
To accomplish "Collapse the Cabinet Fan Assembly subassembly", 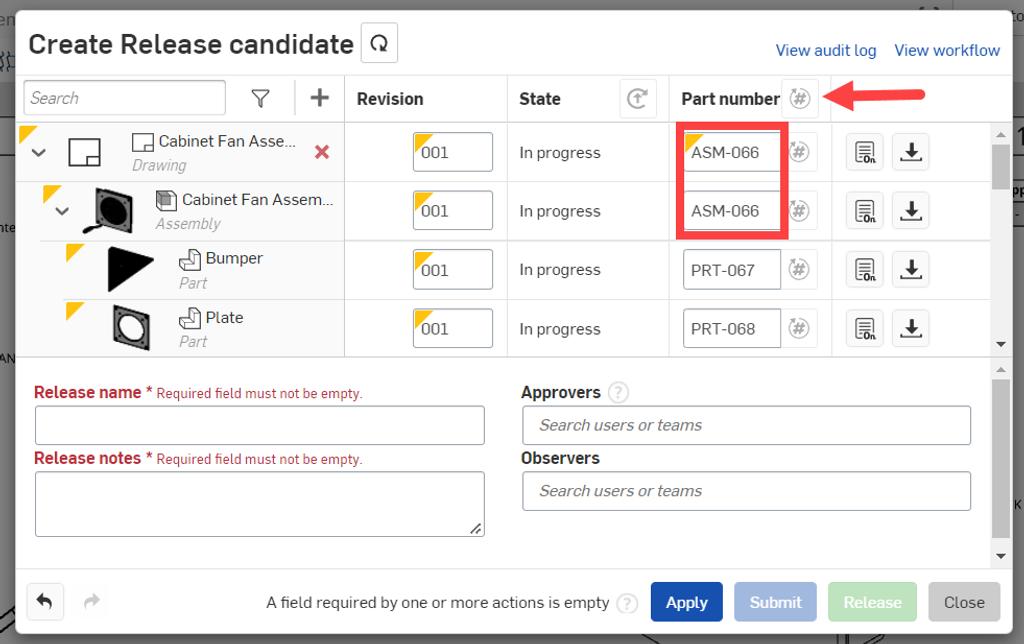I will pos(62,211).
